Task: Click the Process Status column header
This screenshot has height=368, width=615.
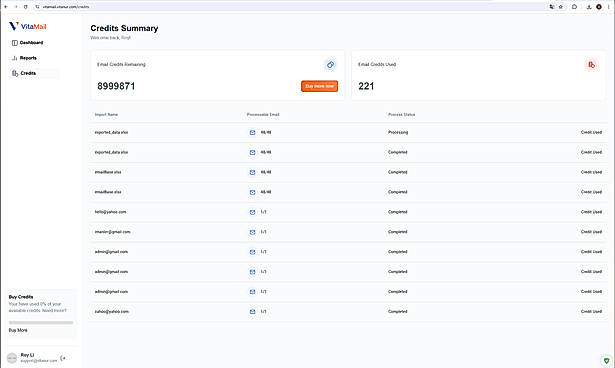Action: click(401, 115)
